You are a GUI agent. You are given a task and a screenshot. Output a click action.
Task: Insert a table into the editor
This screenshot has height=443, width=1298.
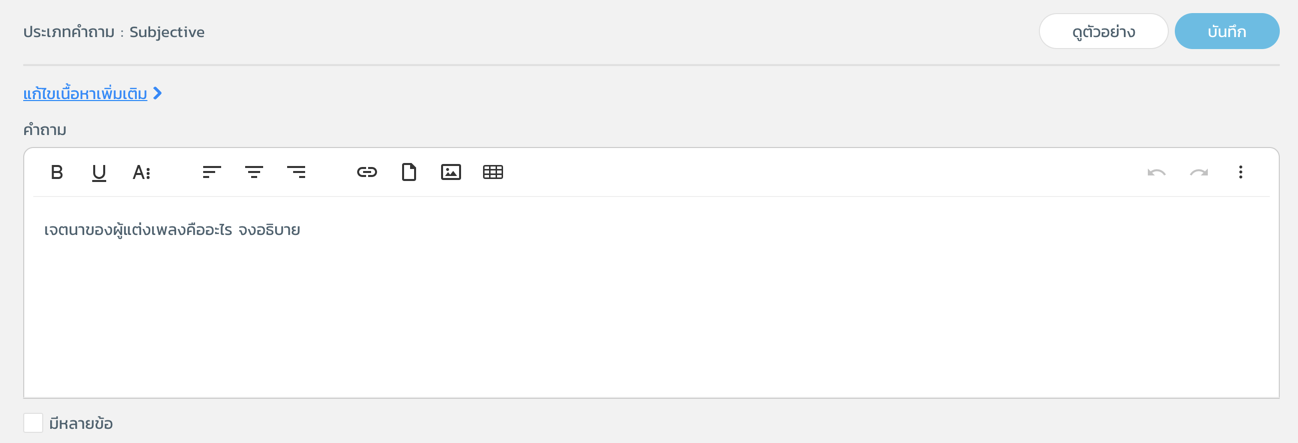[493, 172]
